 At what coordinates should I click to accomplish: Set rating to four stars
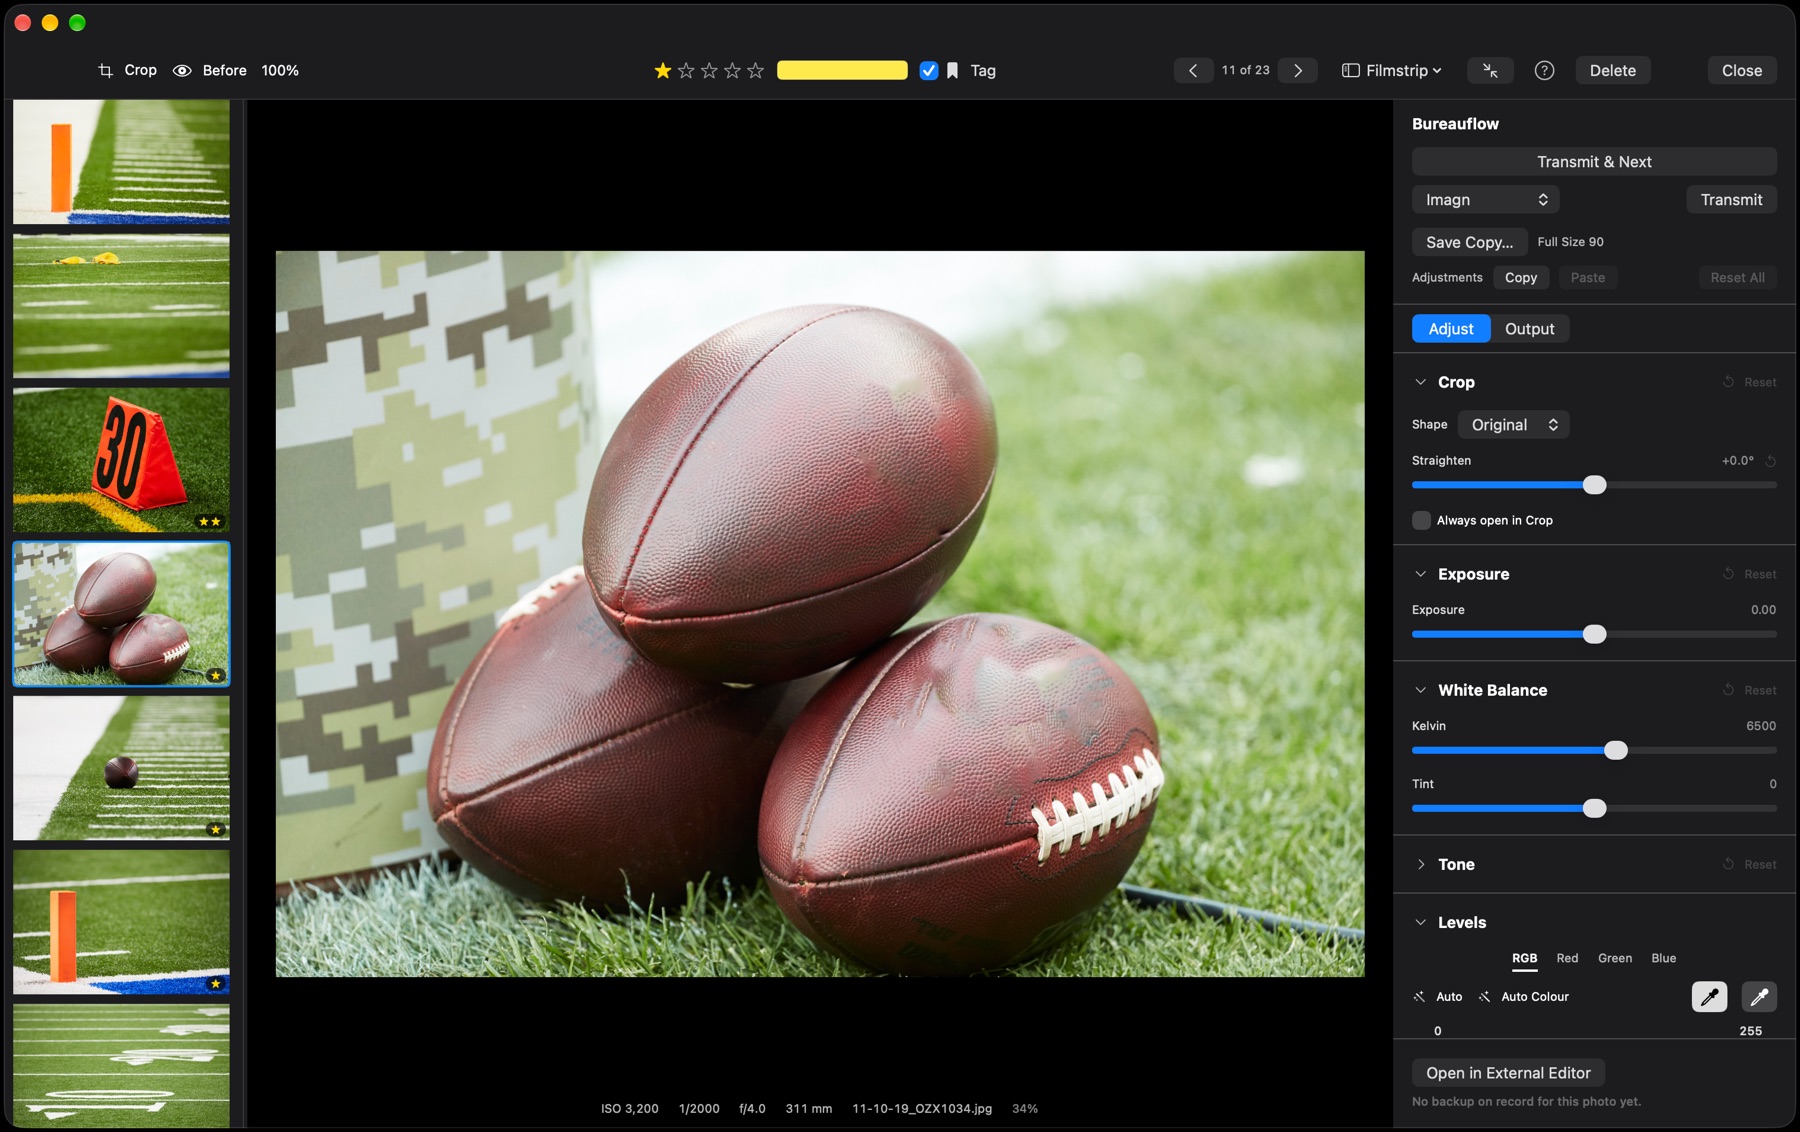click(x=732, y=70)
